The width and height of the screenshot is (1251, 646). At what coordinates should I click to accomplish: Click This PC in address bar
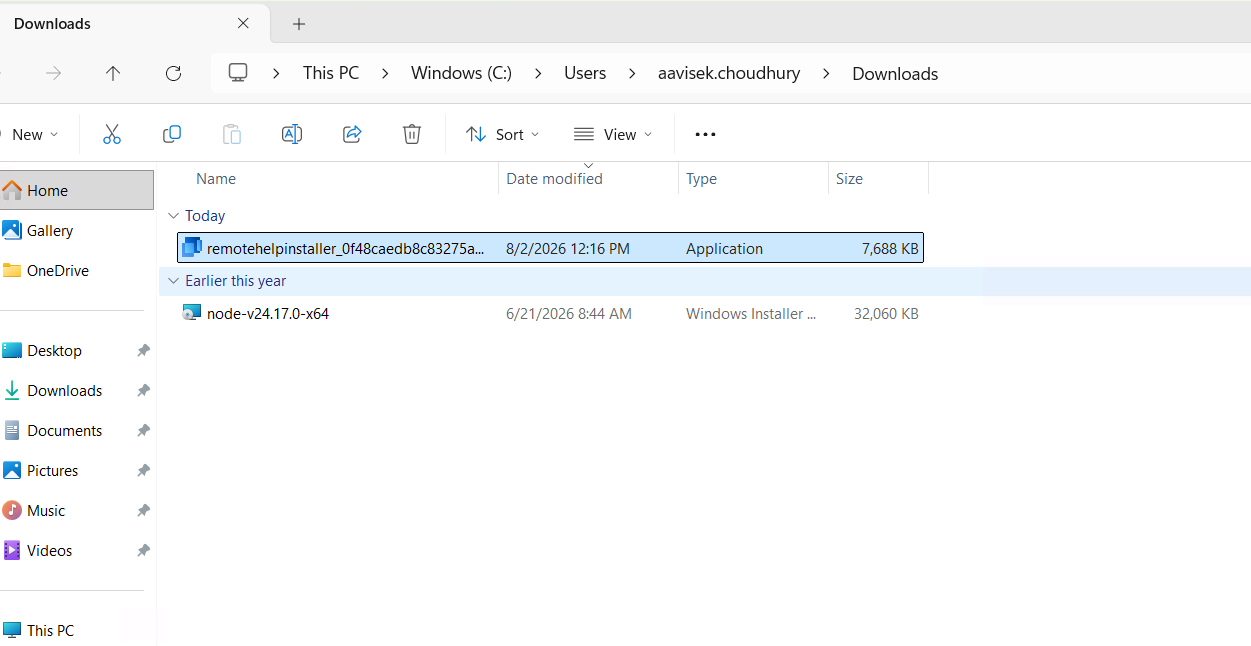[331, 73]
